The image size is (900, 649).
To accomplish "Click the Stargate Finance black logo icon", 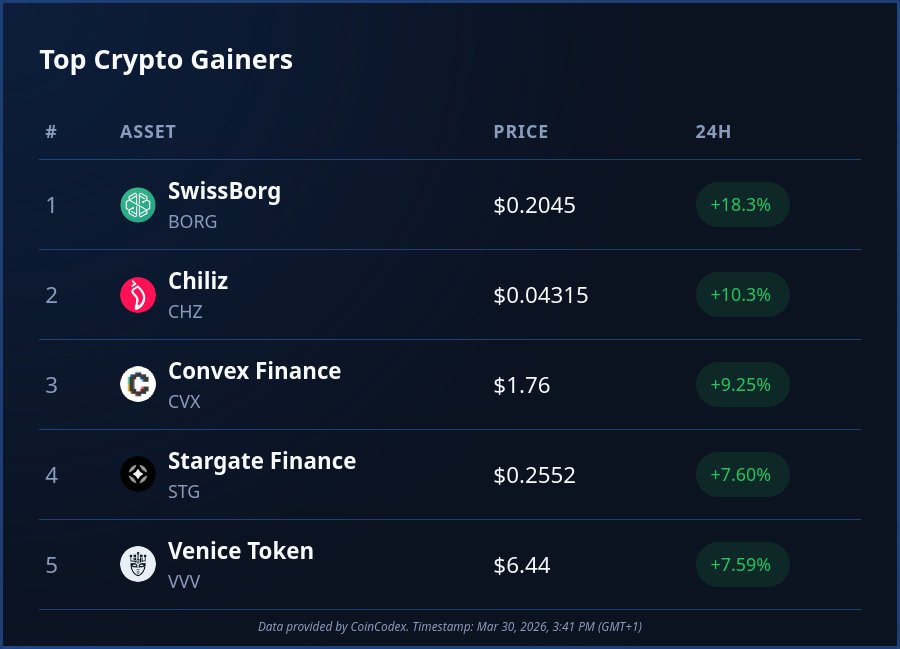I will click(137, 475).
